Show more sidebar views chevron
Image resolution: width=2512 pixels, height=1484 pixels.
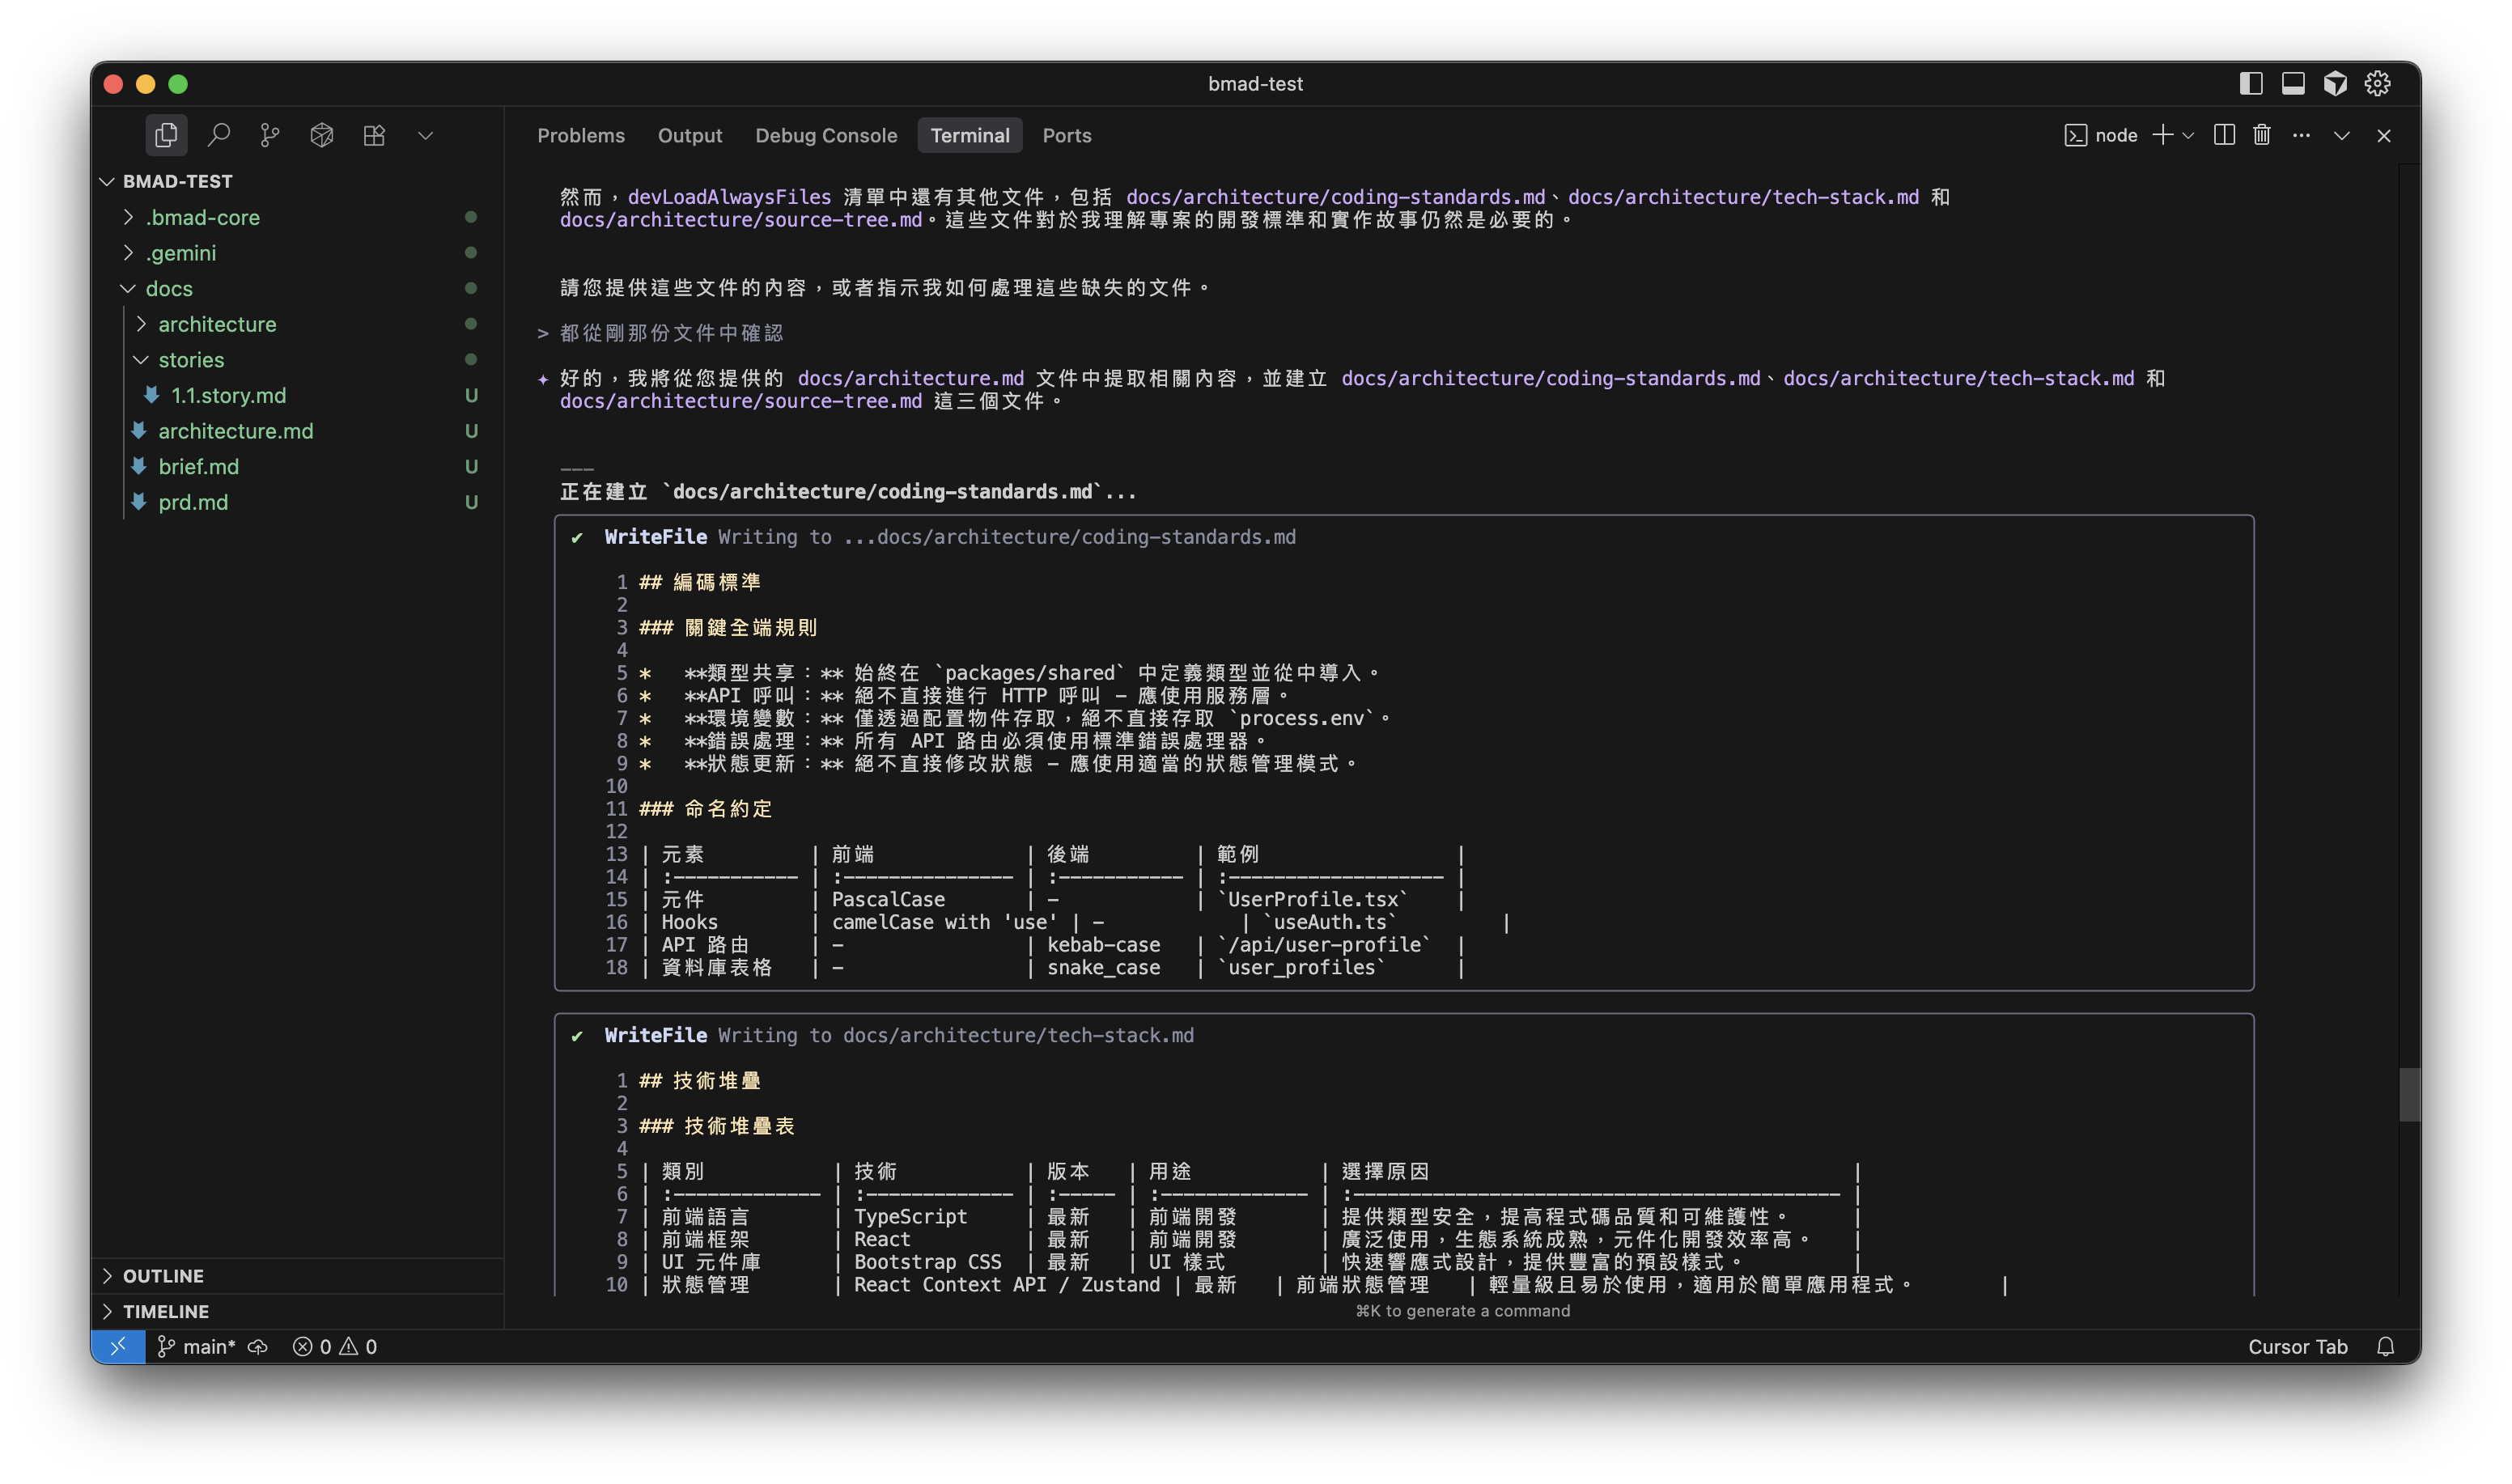pos(426,135)
